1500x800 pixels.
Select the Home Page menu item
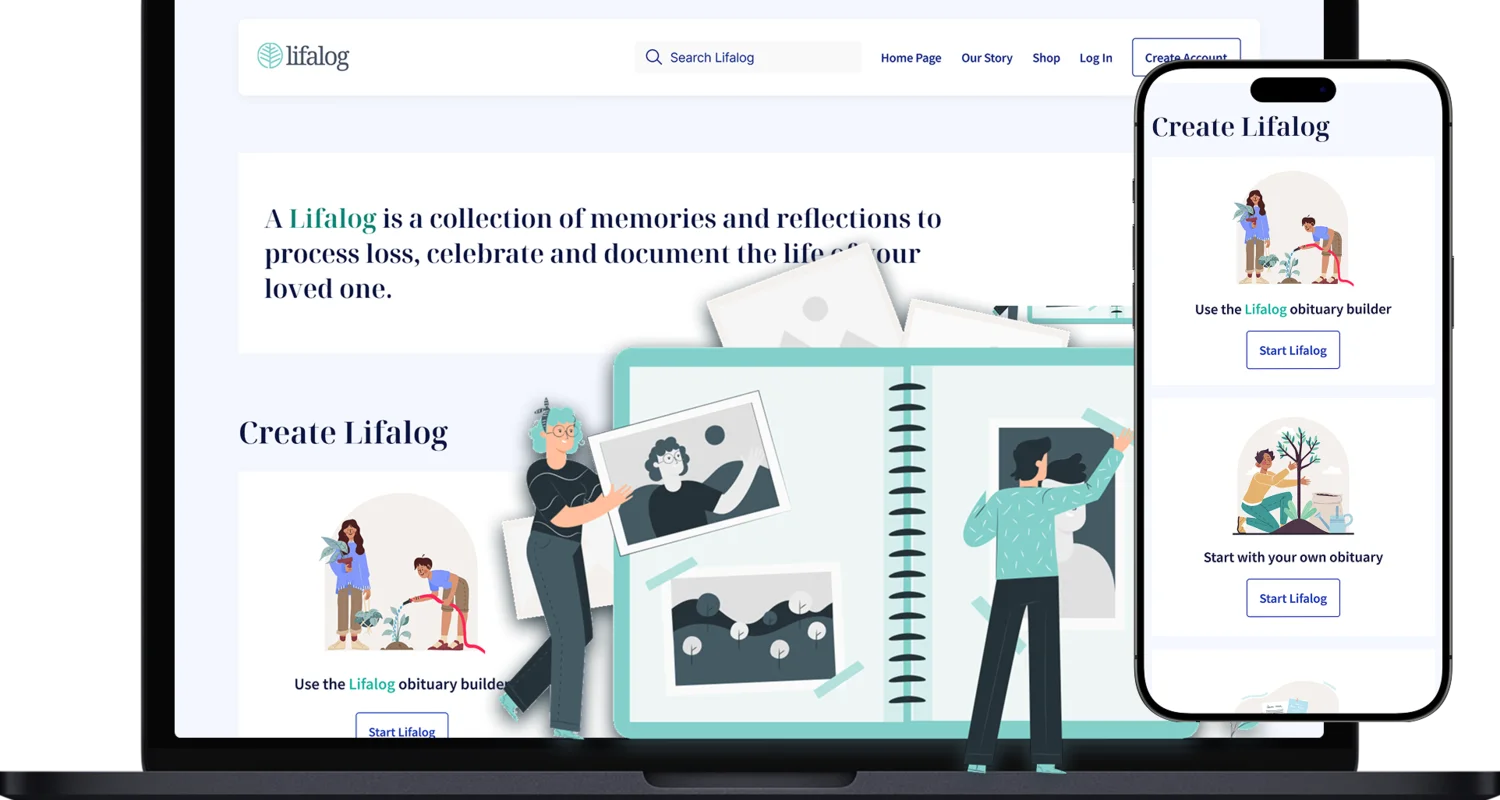coord(910,58)
